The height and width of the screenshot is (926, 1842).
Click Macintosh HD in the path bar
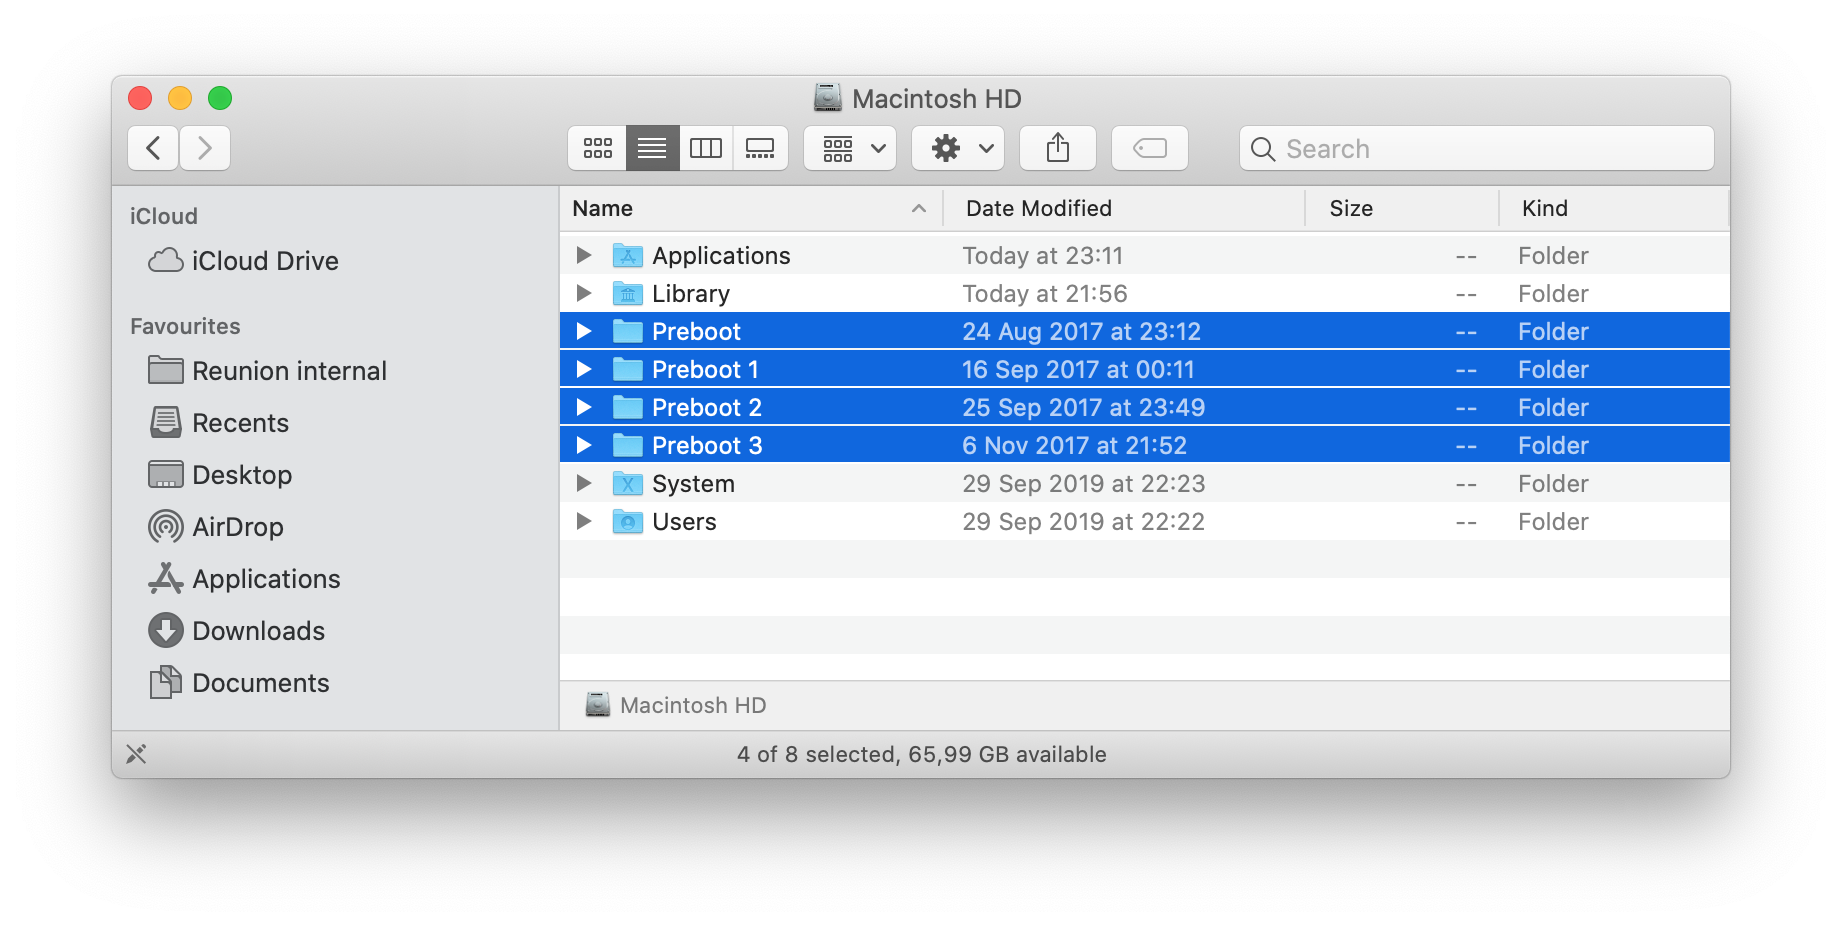click(693, 705)
